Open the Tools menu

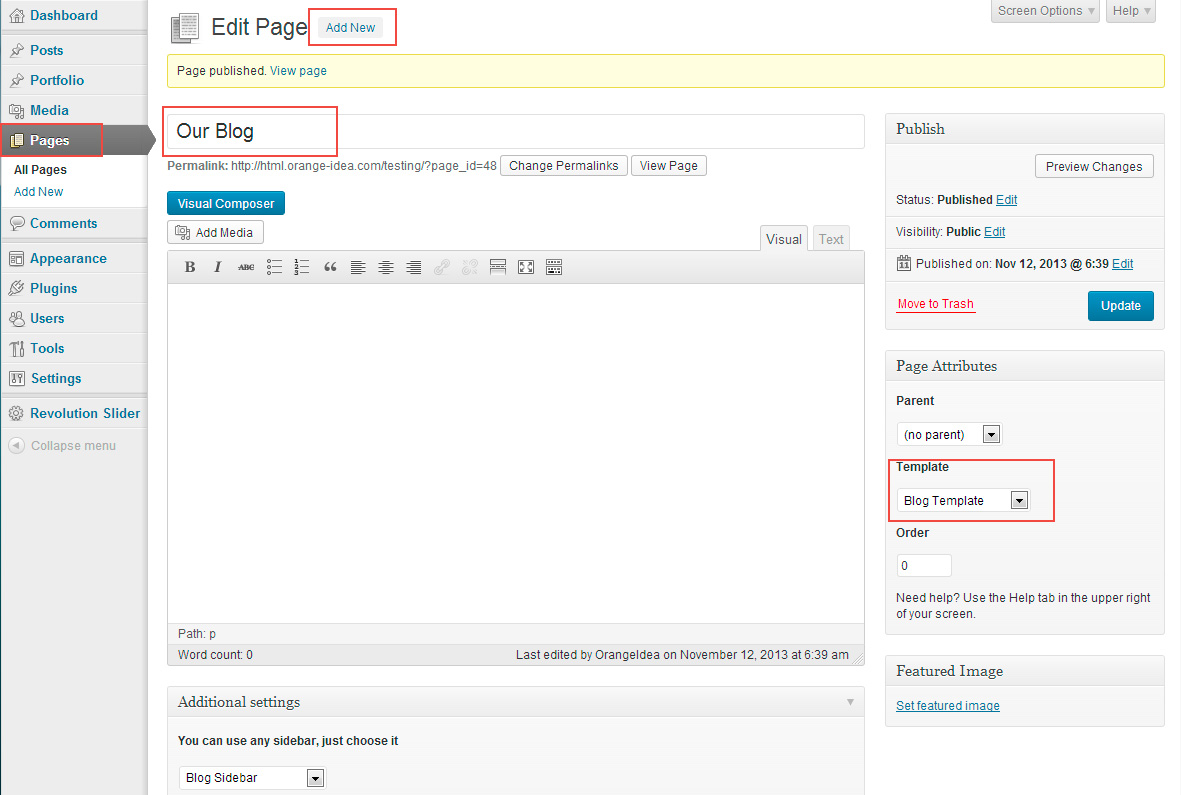coord(74,349)
